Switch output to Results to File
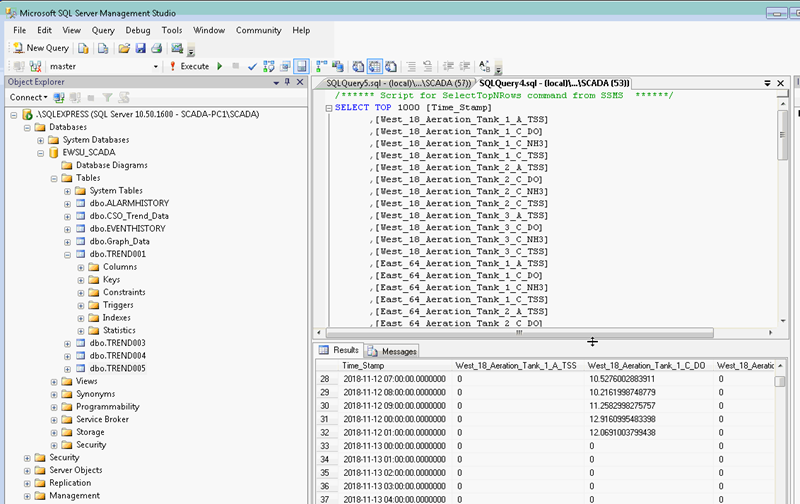The width and height of the screenshot is (800, 504). 391,66
